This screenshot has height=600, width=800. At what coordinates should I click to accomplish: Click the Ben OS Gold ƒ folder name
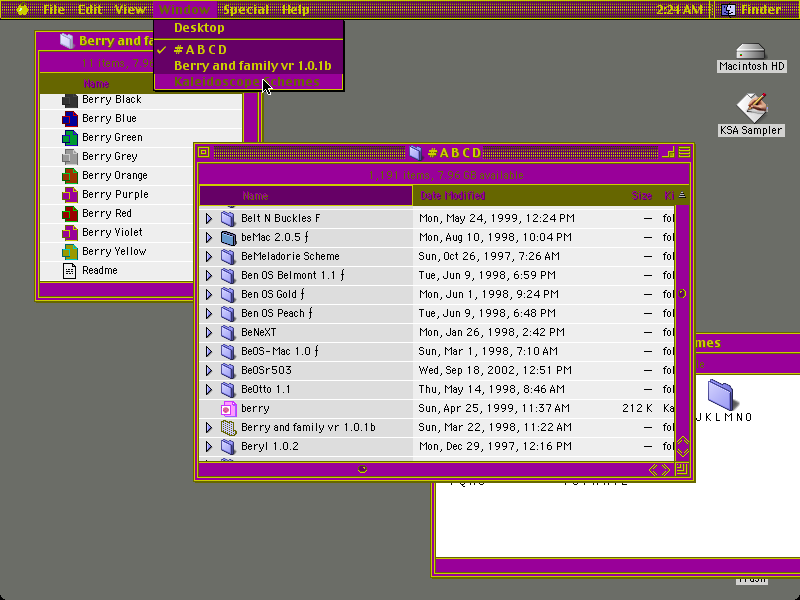[273, 294]
